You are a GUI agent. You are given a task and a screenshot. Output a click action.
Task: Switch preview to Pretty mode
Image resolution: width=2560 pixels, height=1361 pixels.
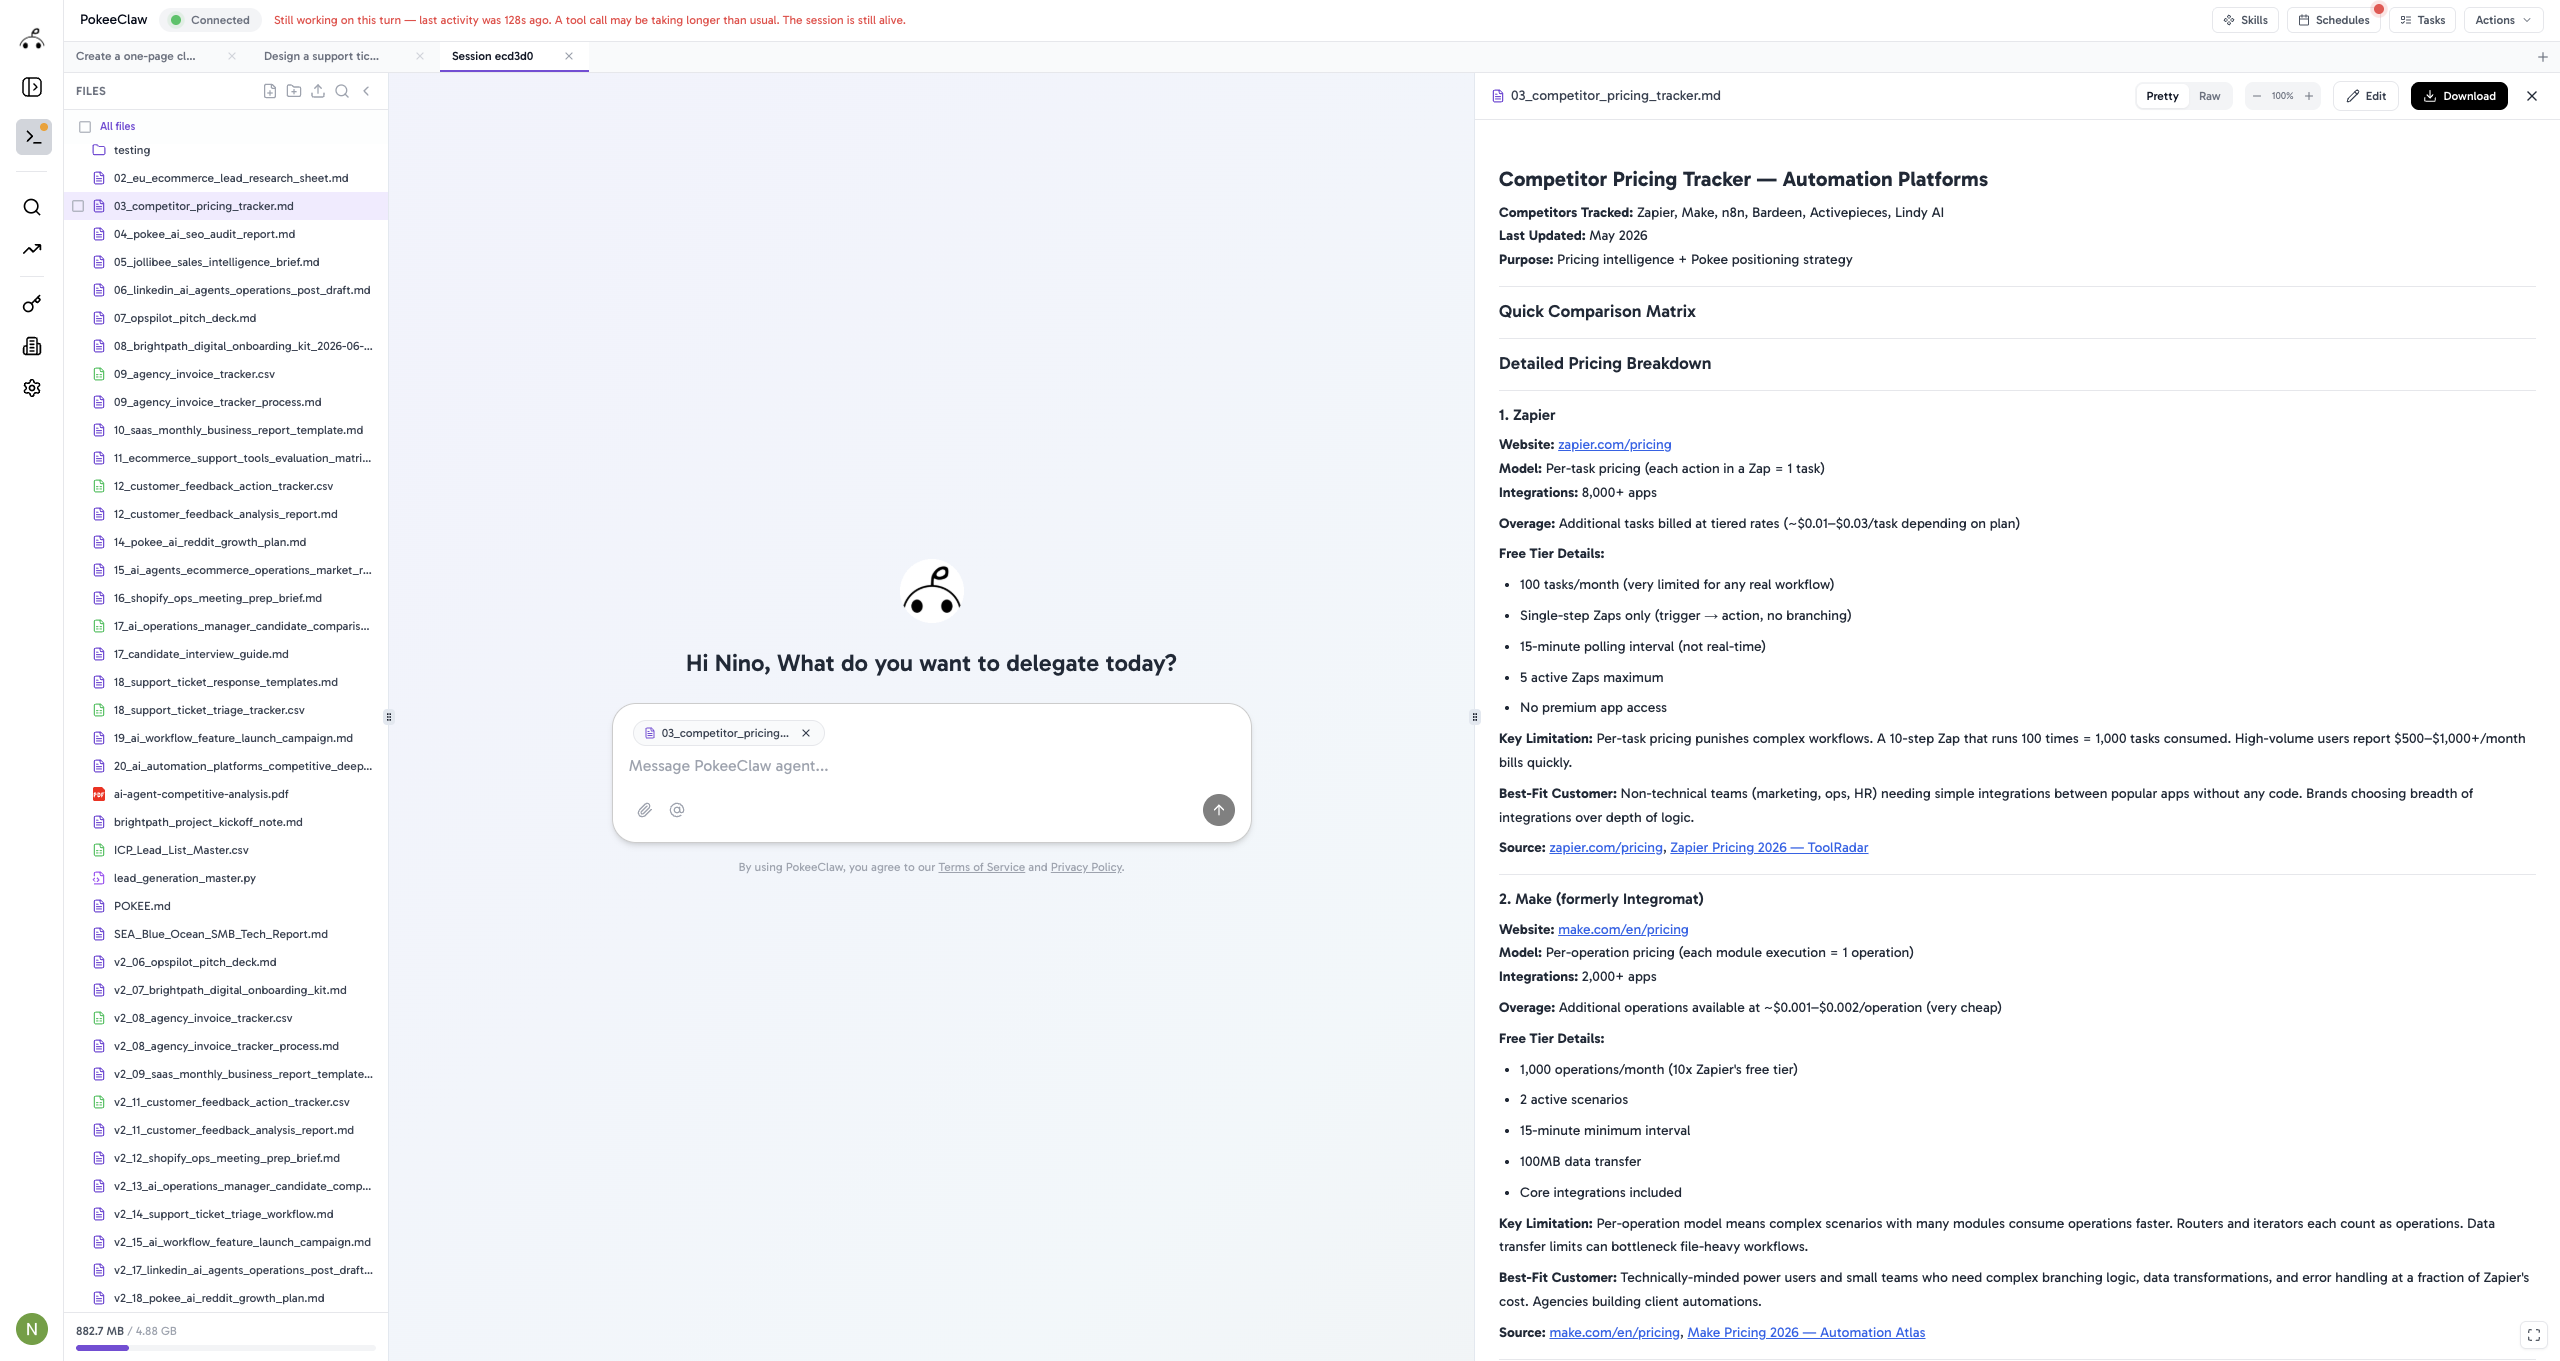(x=2162, y=96)
